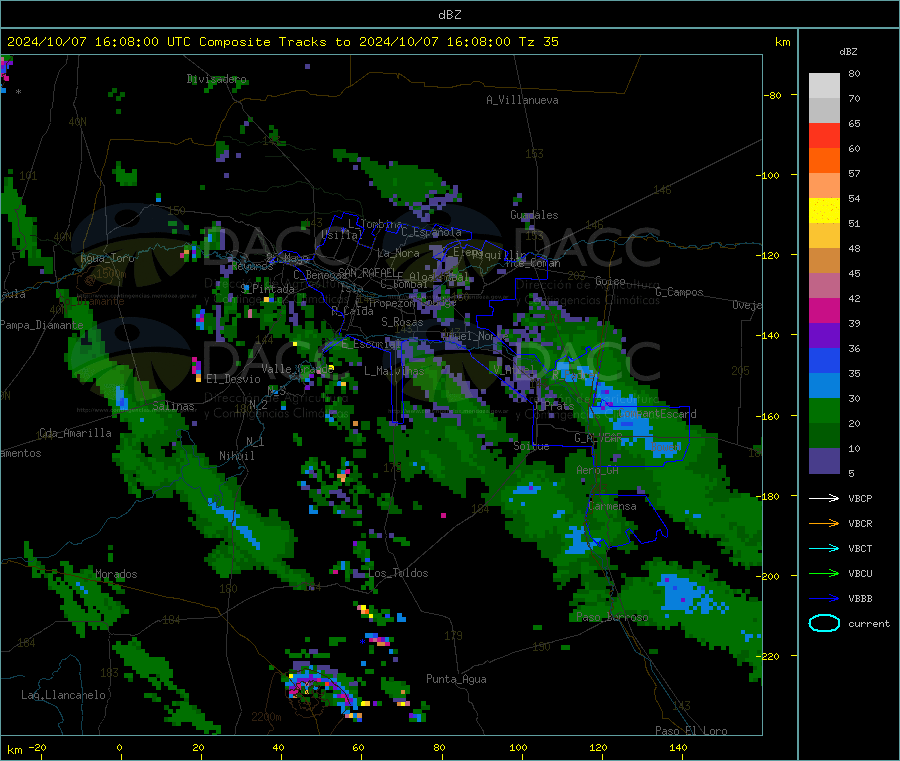Click the Pampa_Diamante map label
The width and height of the screenshot is (900, 761).
(x=41, y=325)
